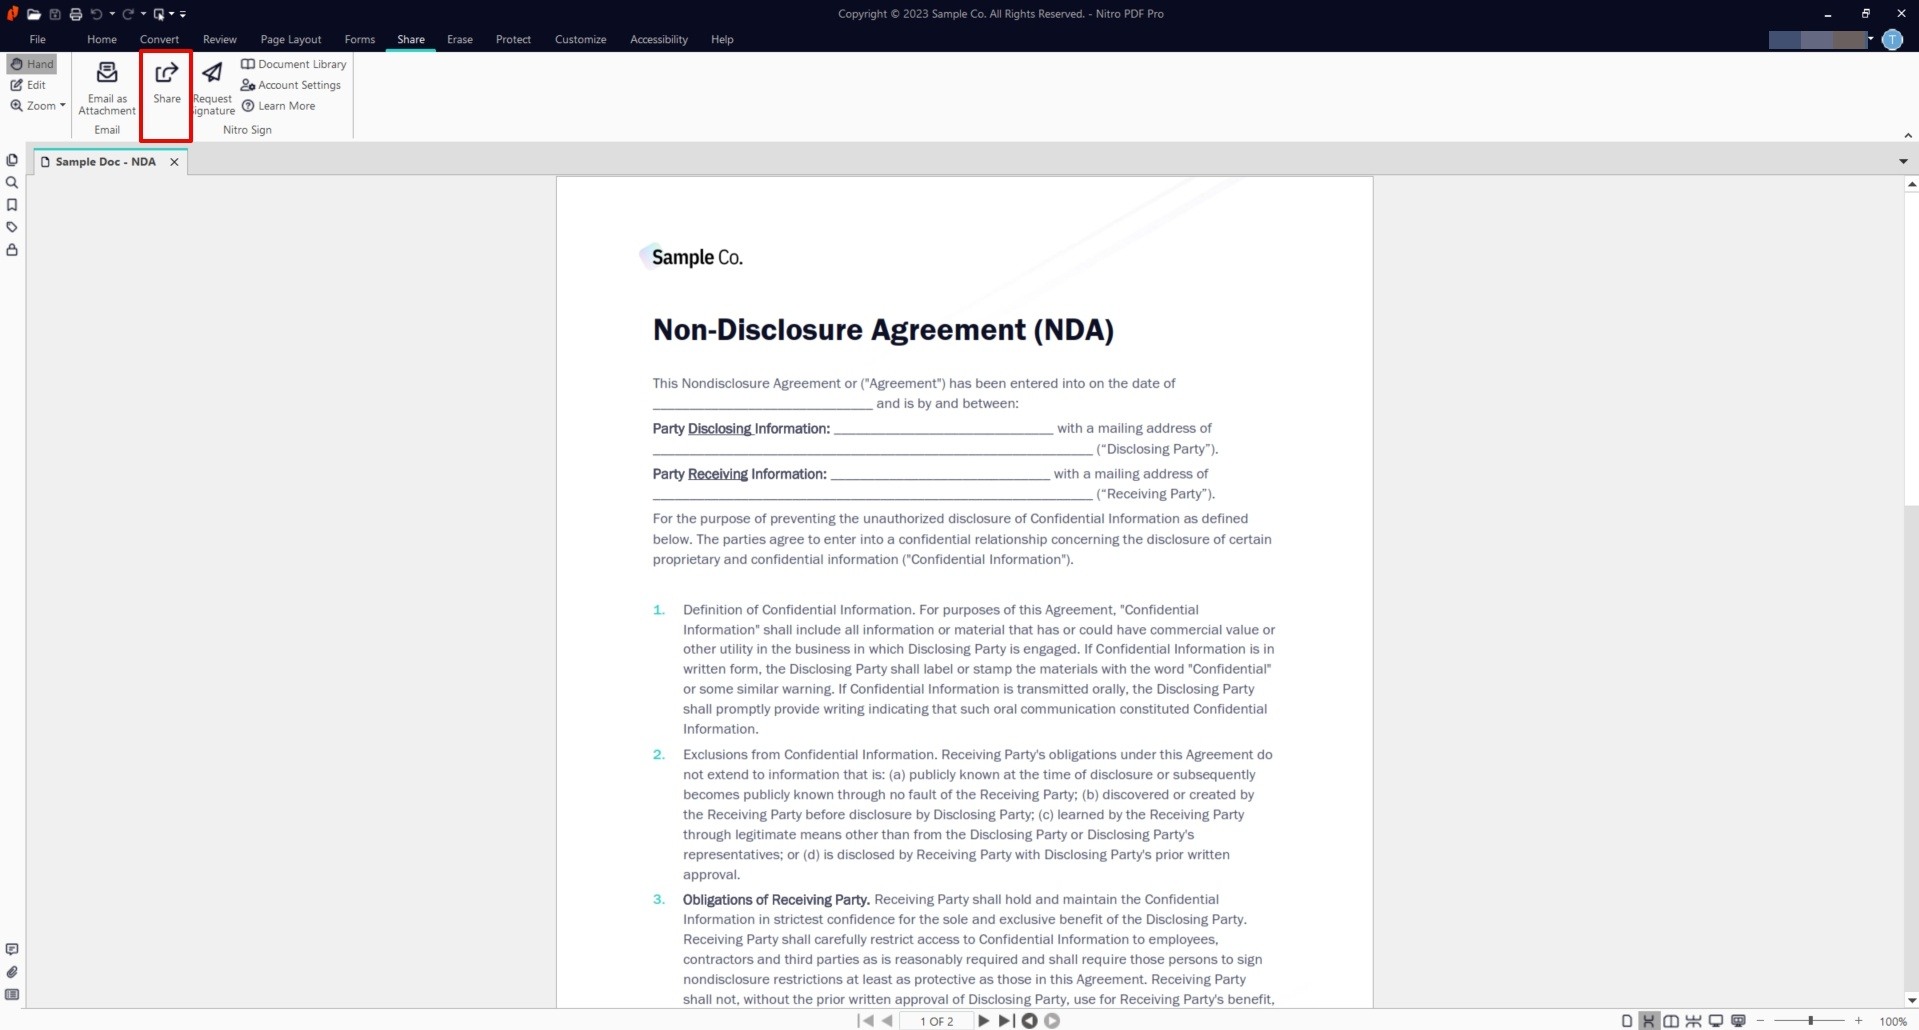The image size is (1919, 1030).
Task: Open the Comments panel at bottom left
Action: 12,949
